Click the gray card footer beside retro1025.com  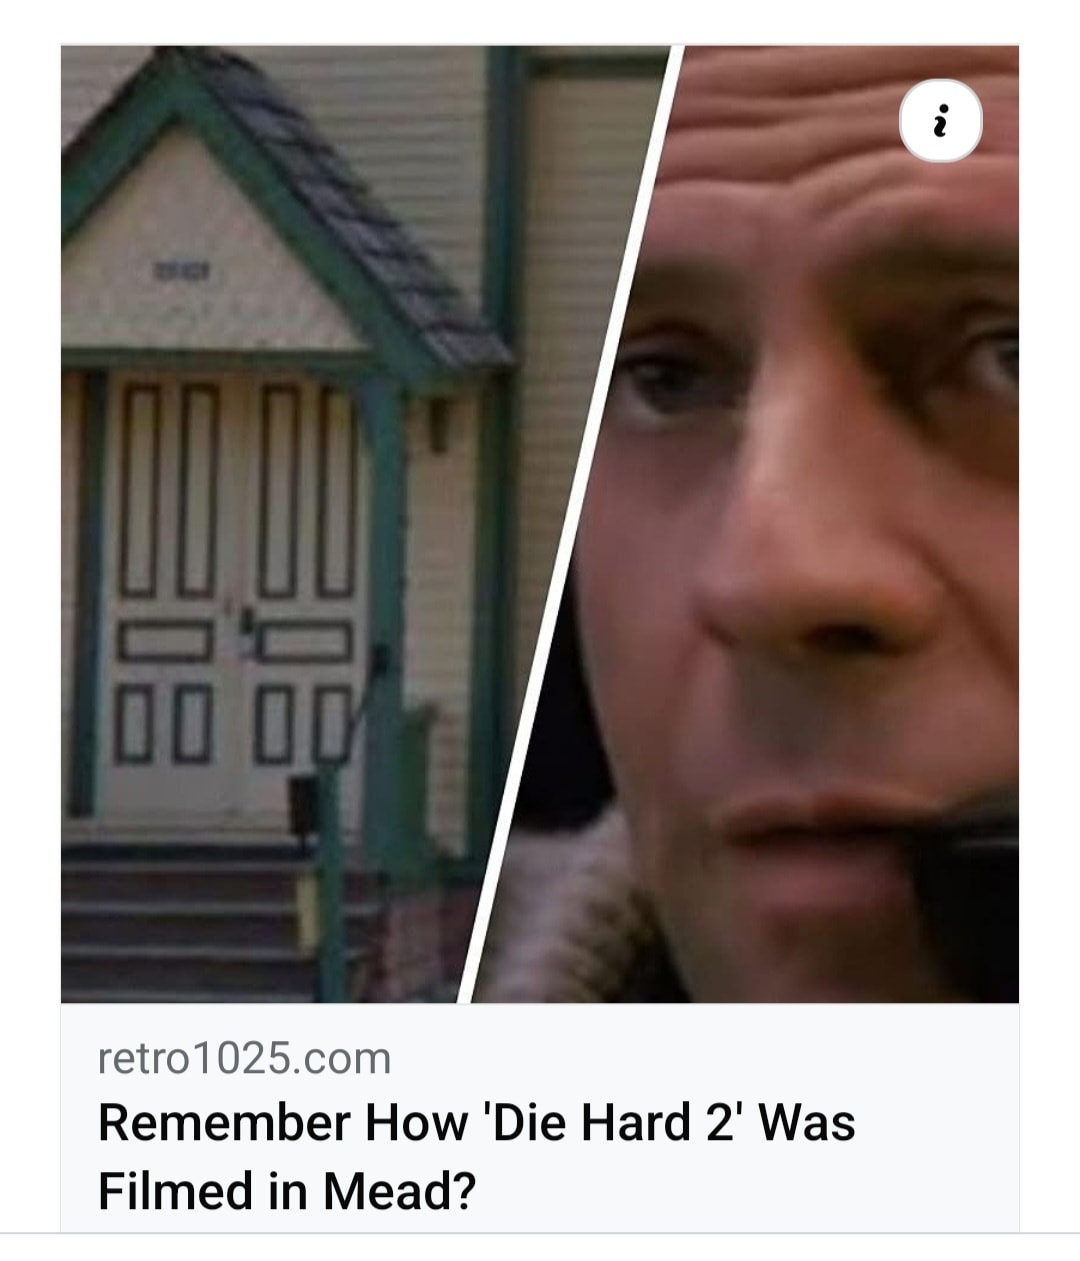point(700,1058)
